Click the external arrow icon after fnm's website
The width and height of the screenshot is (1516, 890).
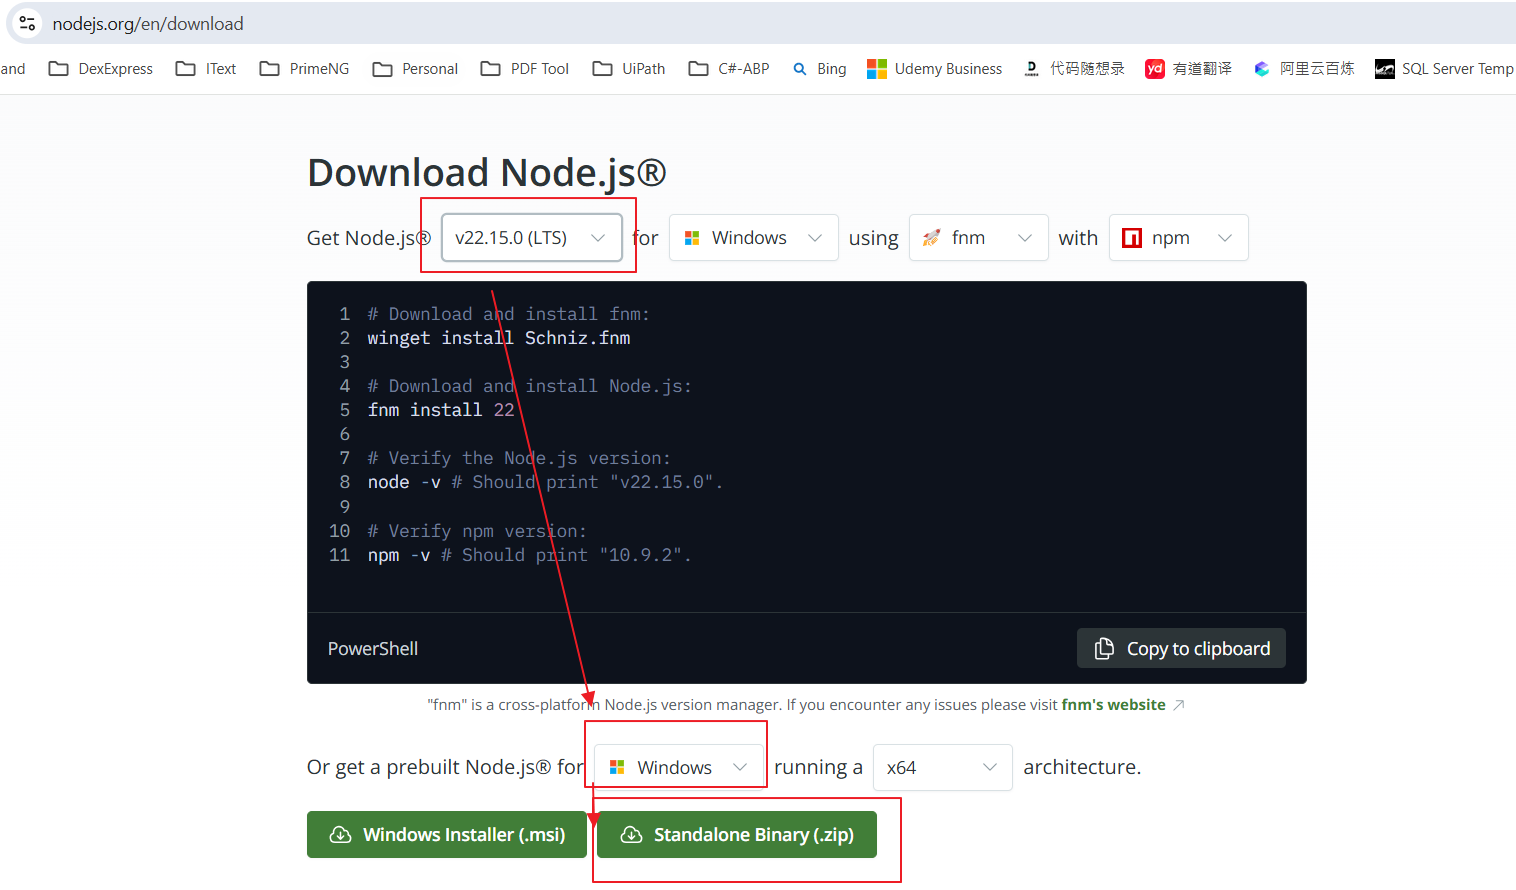[1179, 705]
